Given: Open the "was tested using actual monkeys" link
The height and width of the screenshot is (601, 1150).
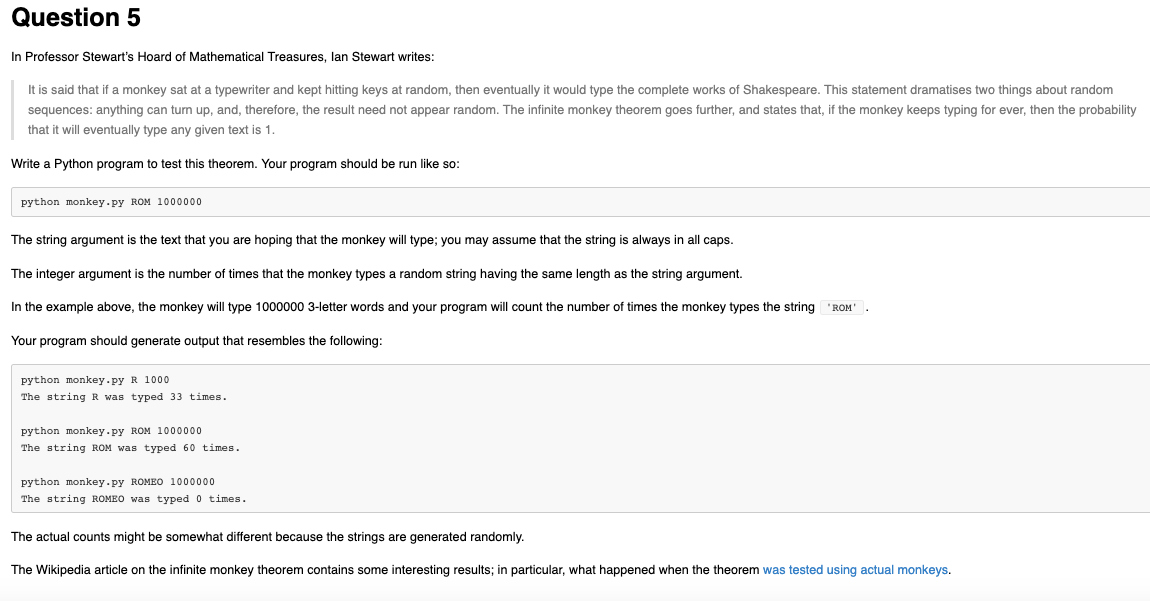Looking at the screenshot, I should (855, 570).
